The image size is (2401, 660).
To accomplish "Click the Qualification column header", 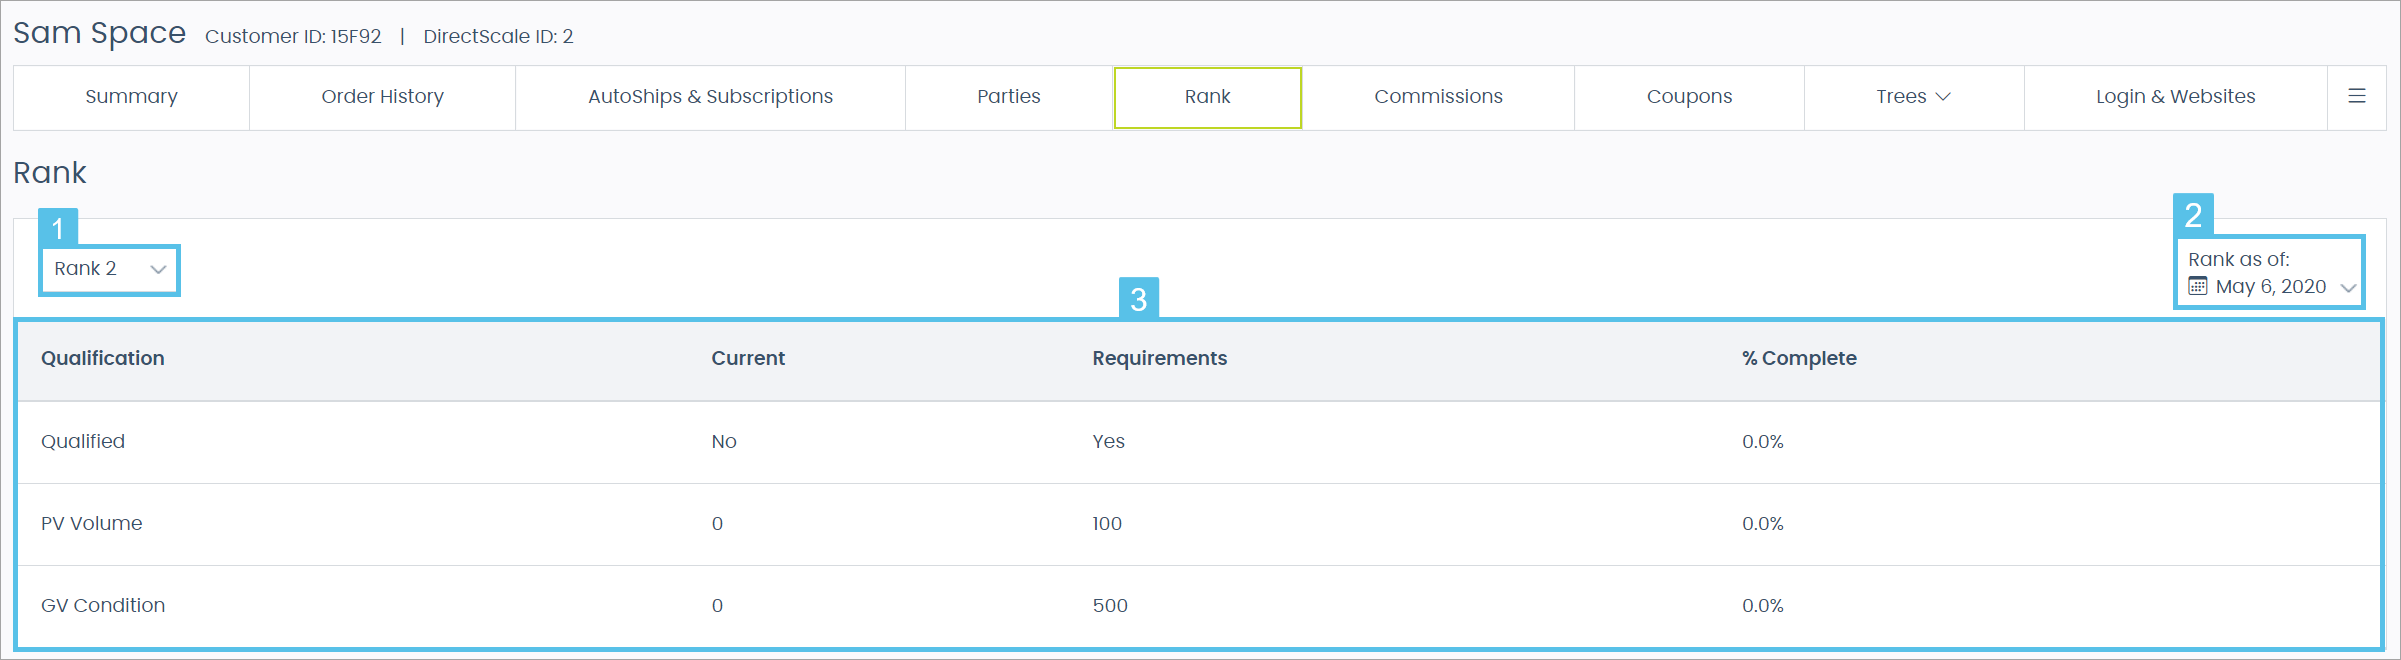I will [x=103, y=359].
